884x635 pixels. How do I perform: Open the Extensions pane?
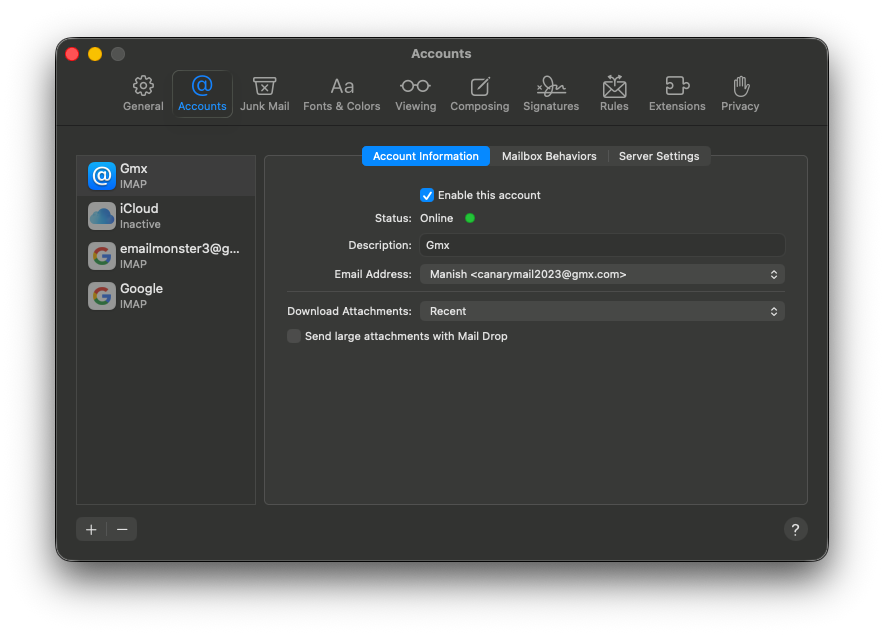(677, 93)
